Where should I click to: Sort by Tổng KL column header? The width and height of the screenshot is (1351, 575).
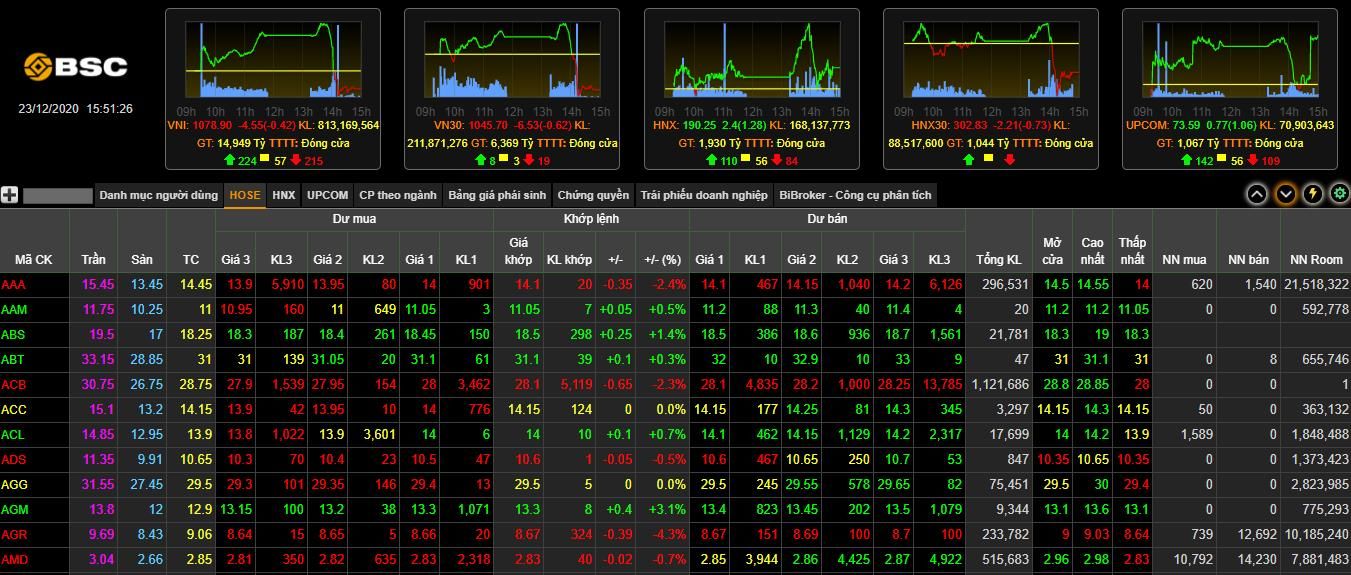click(x=998, y=259)
